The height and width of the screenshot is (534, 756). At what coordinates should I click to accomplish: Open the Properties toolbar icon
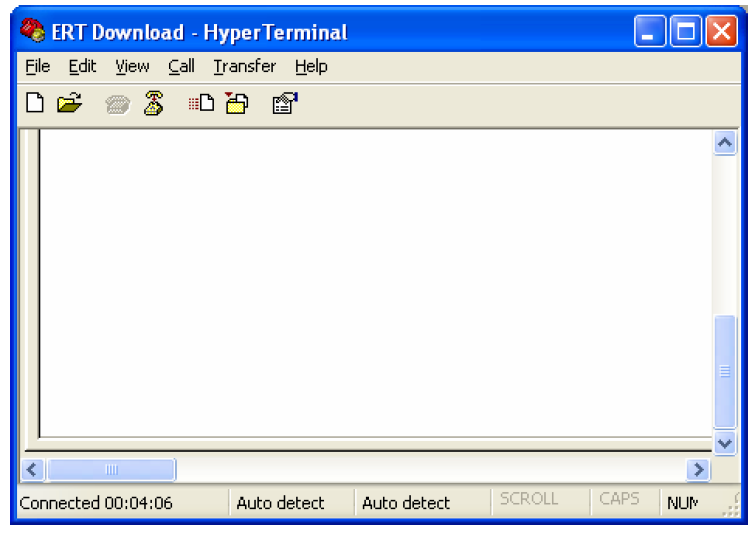(285, 103)
